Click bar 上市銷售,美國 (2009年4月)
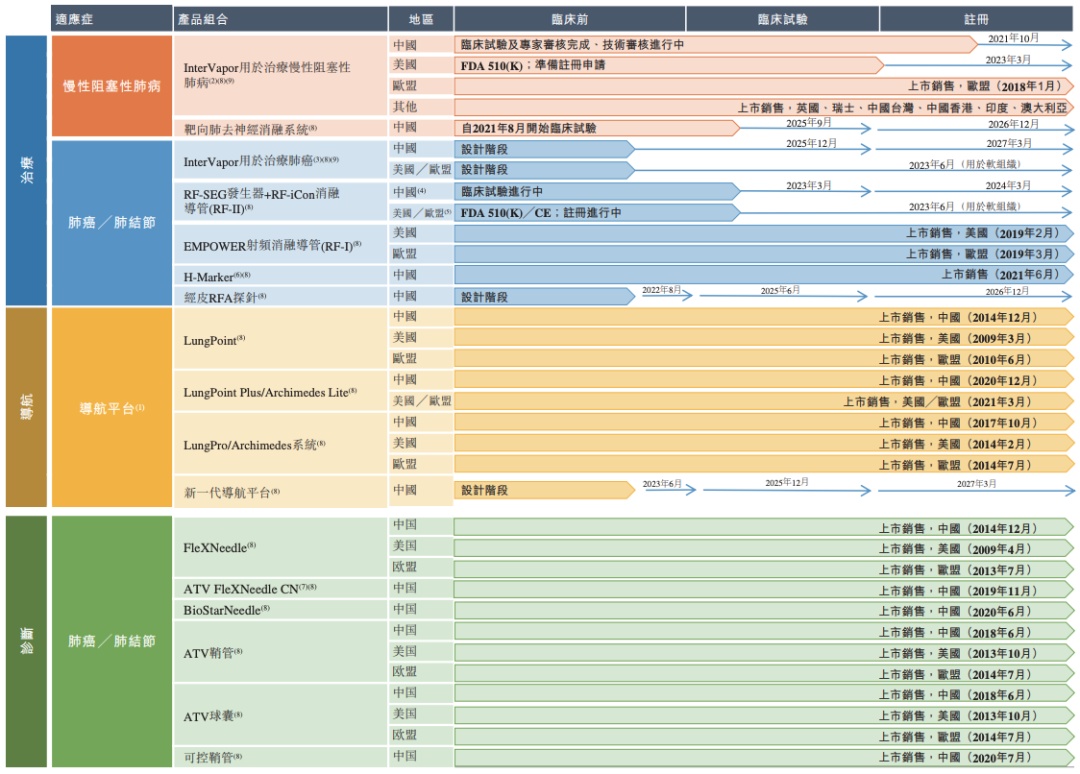 click(764, 549)
